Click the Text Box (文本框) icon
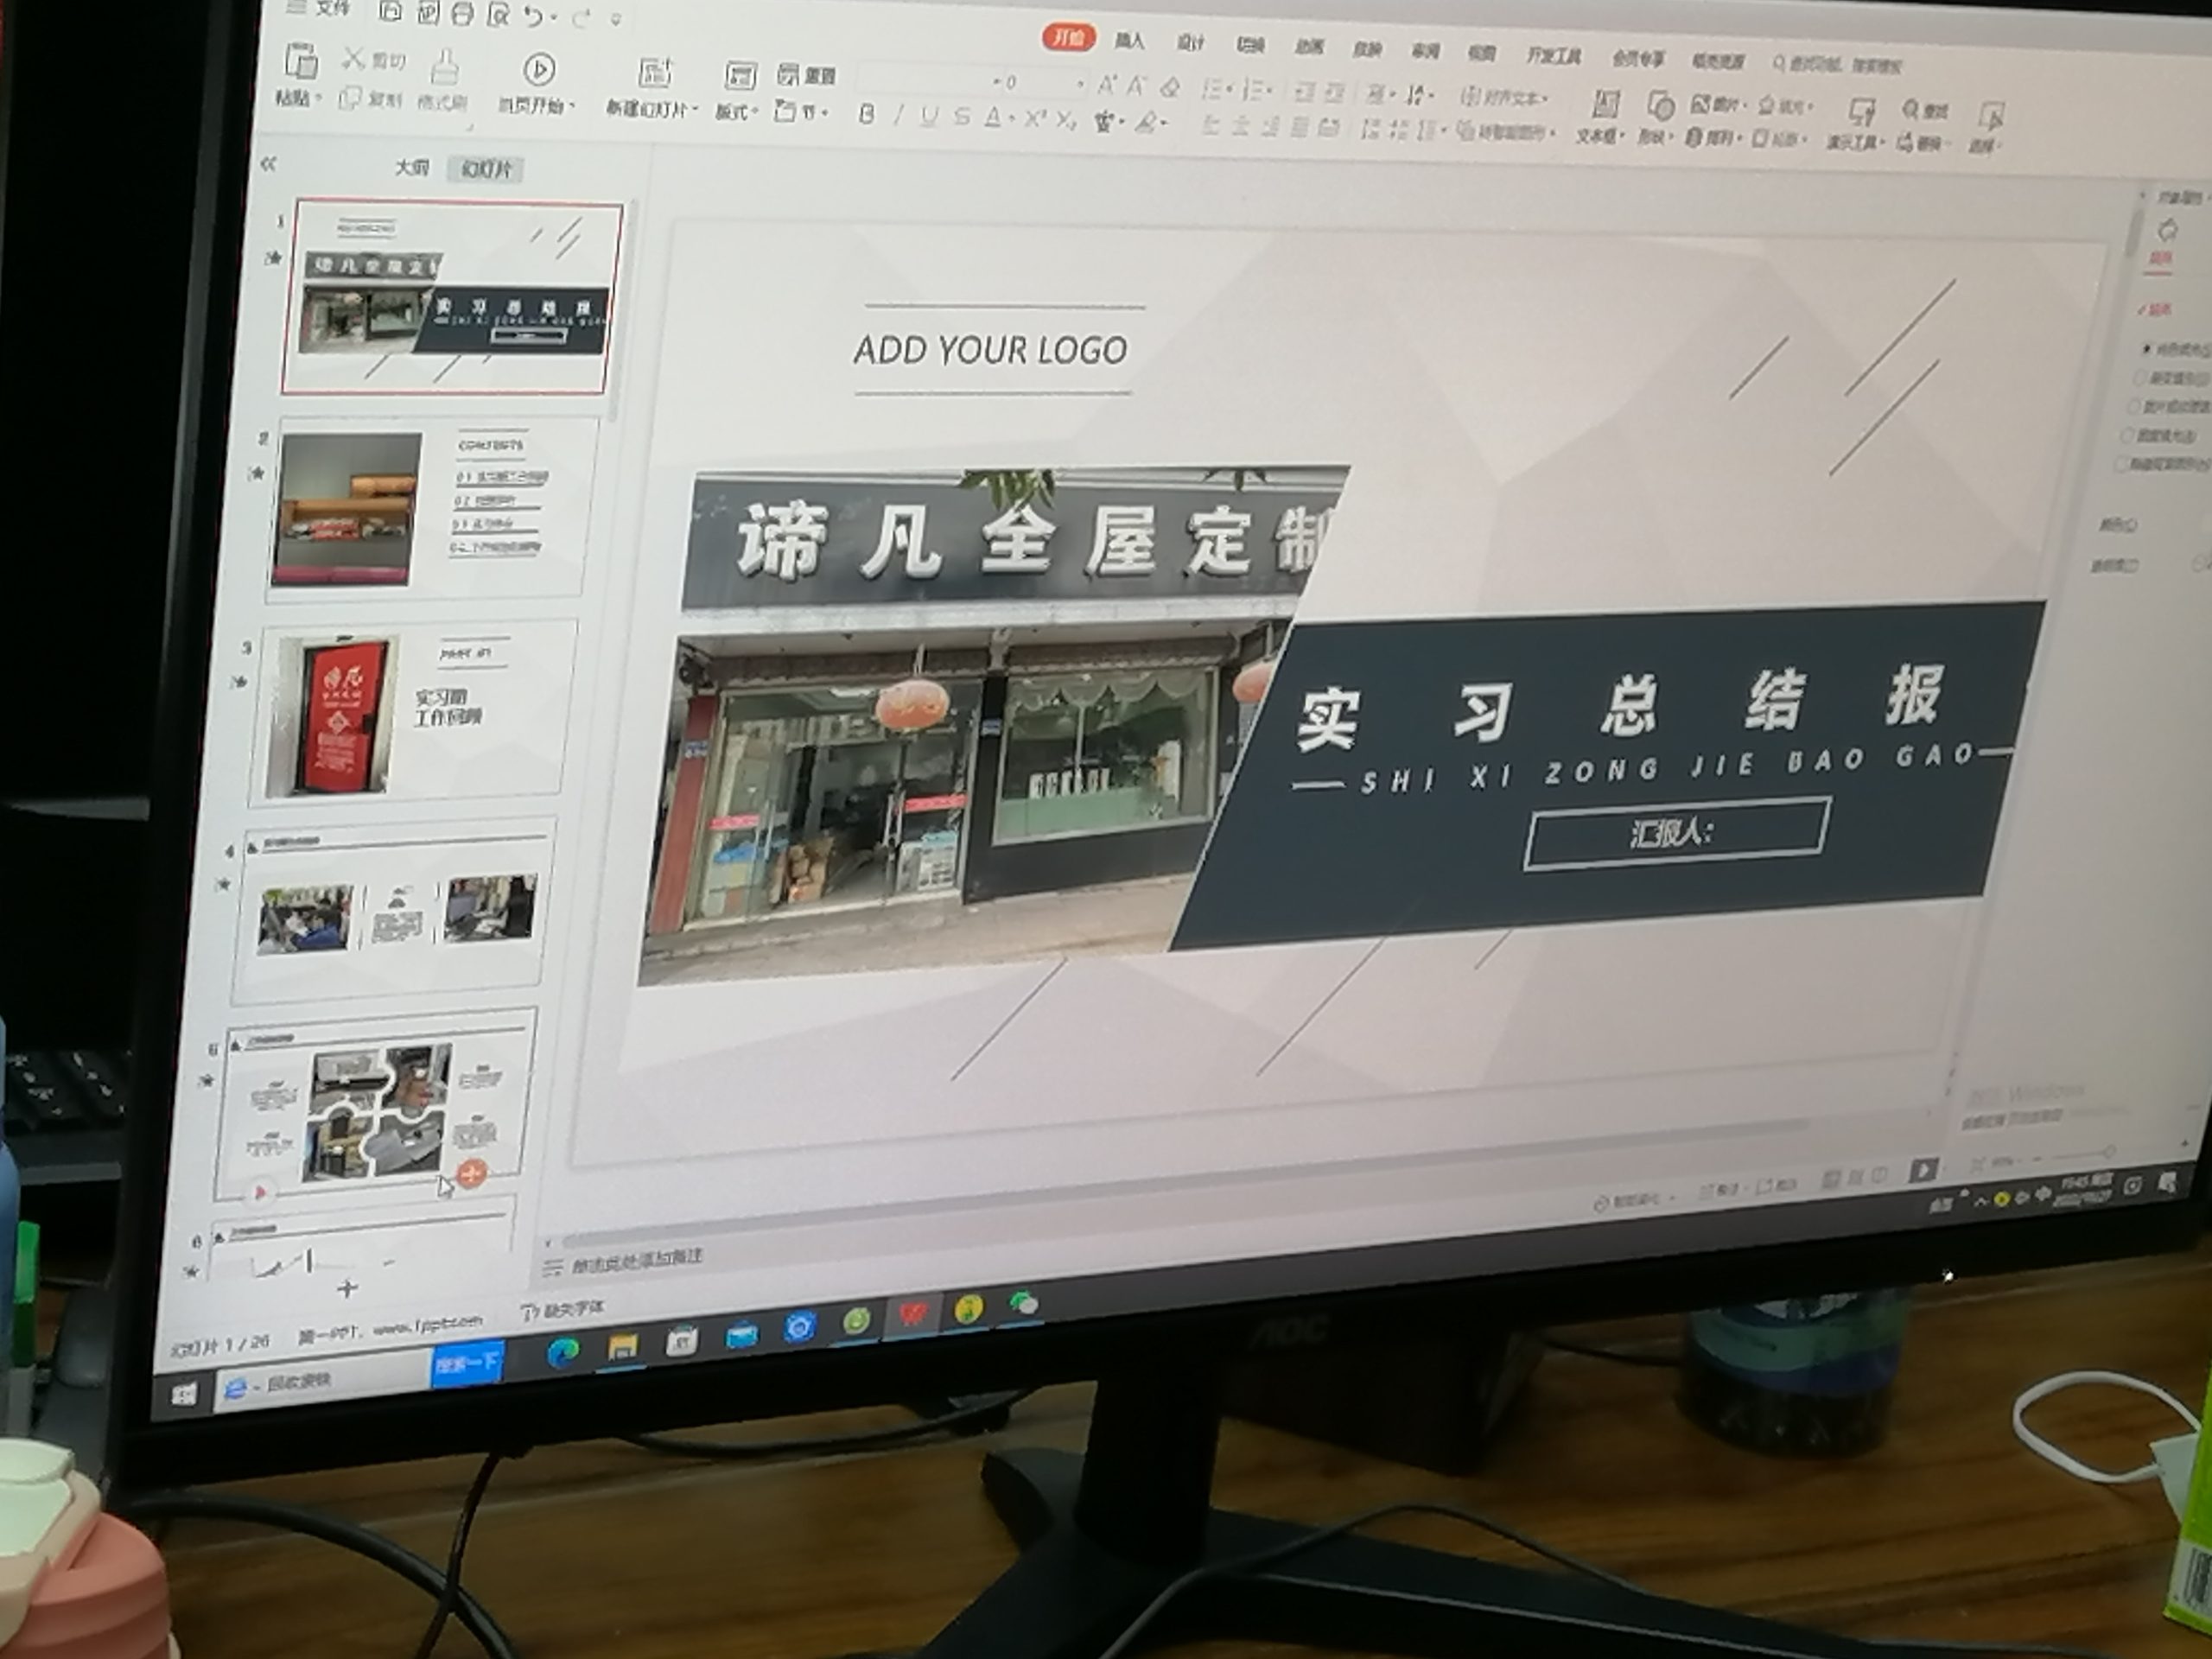Image resolution: width=2212 pixels, height=1659 pixels. (x=1605, y=104)
